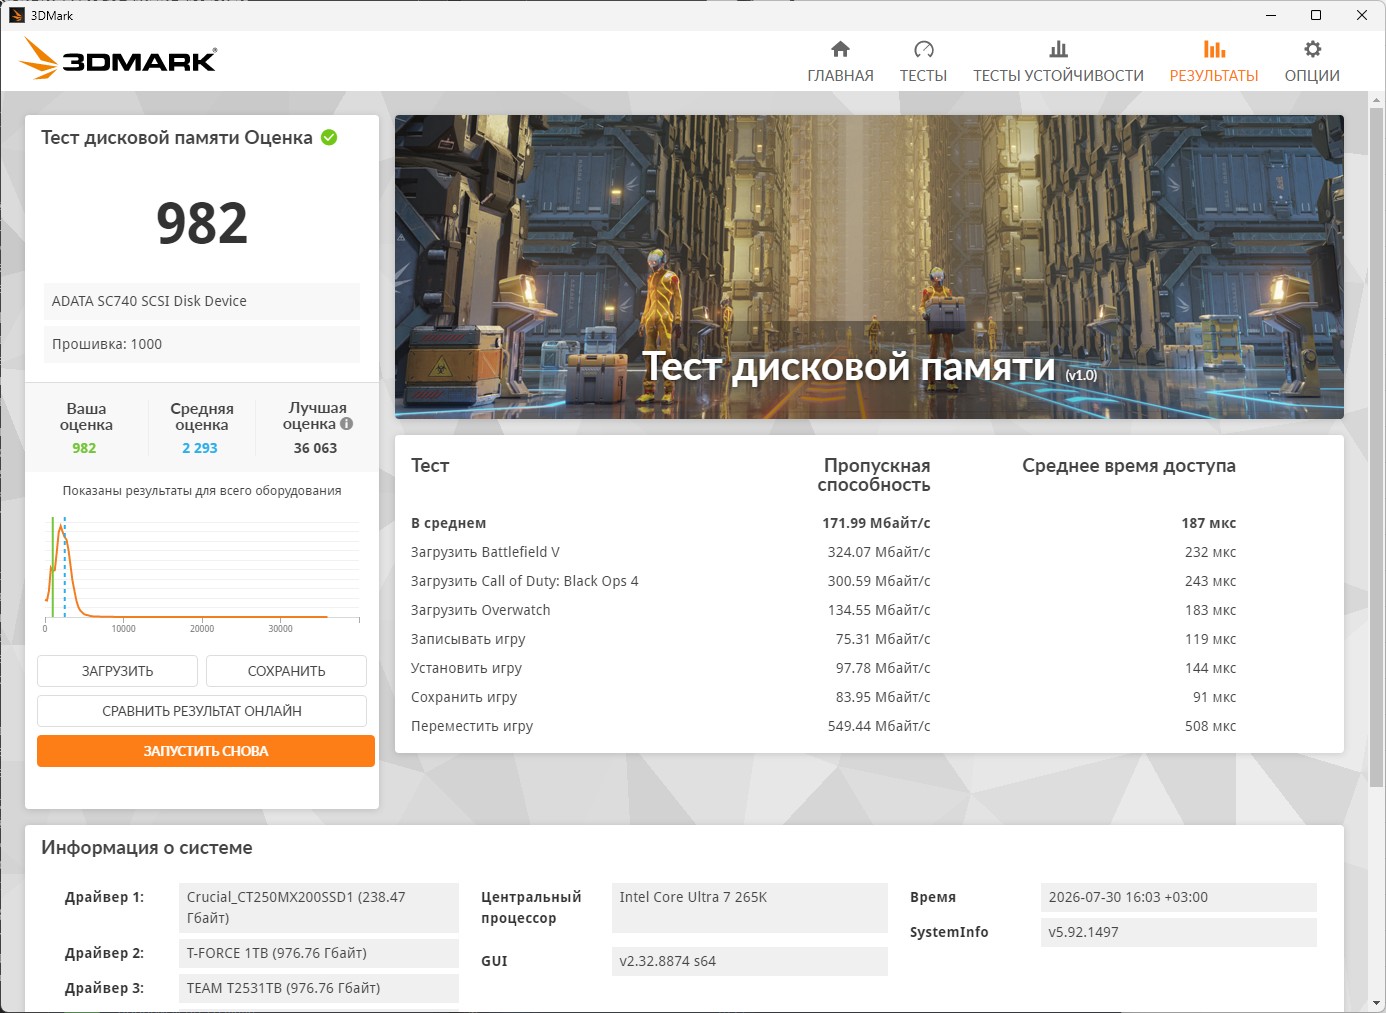
Task: Click the scrollbar up arrow
Action: pyautogui.click(x=1377, y=99)
